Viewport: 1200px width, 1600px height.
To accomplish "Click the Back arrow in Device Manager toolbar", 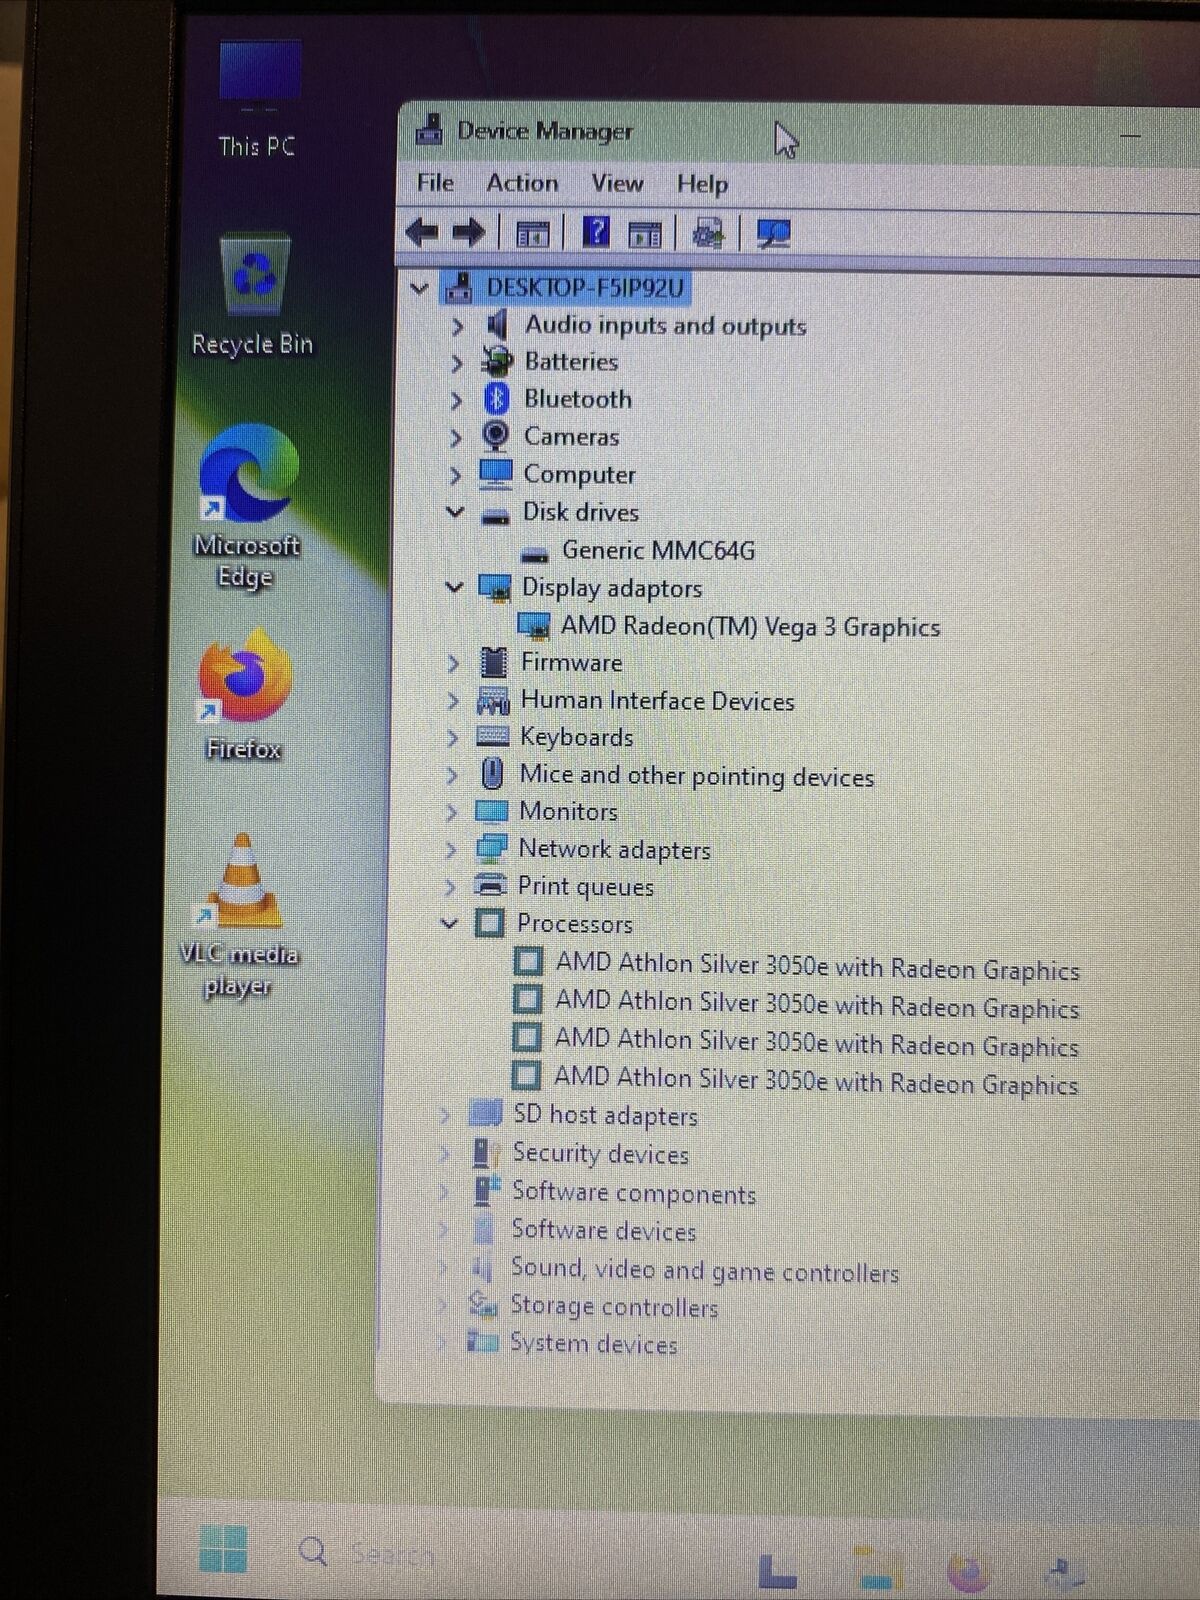I will point(422,233).
